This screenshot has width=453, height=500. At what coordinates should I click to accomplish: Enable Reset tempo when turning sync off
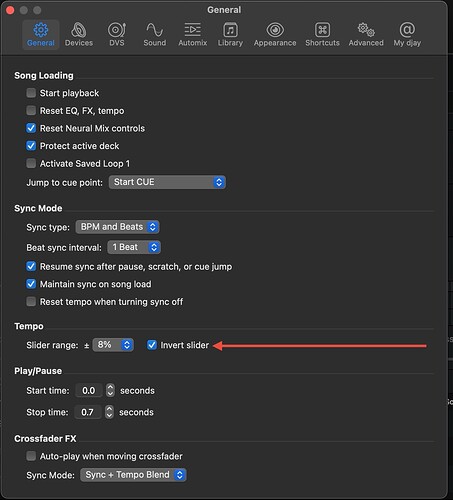coord(31,302)
